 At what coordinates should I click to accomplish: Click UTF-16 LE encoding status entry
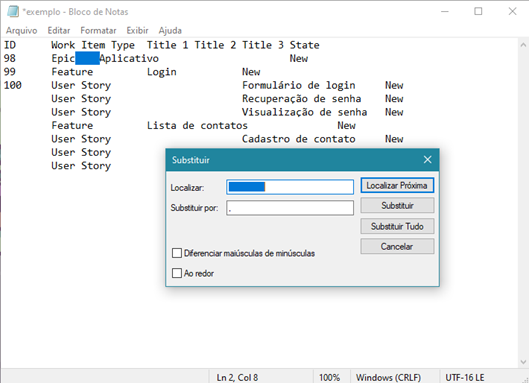[465, 377]
